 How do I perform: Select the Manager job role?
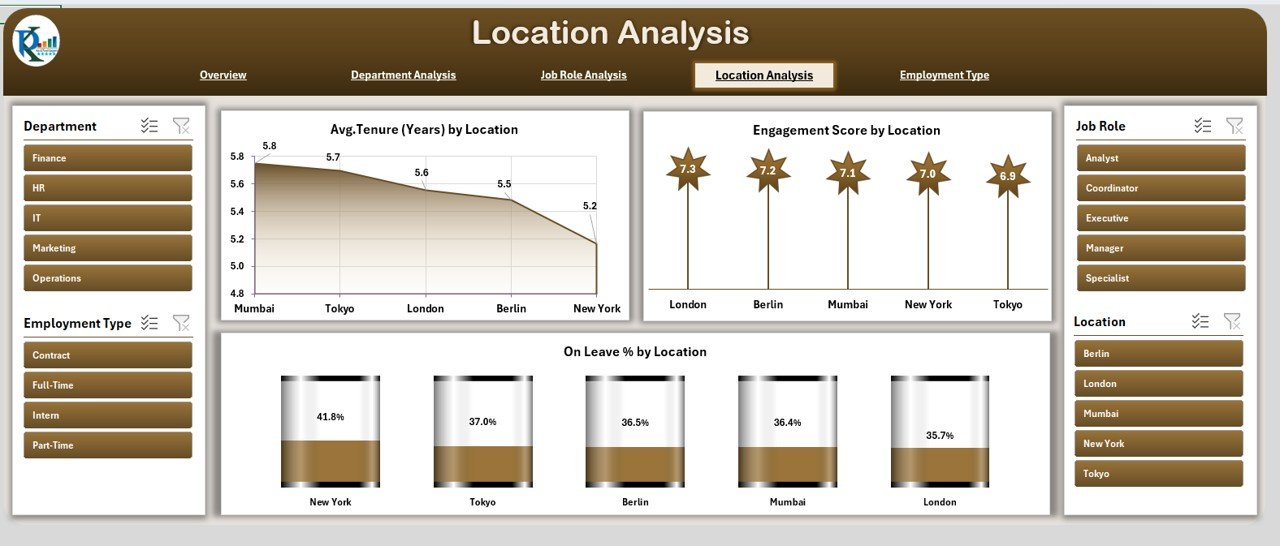(x=1161, y=248)
